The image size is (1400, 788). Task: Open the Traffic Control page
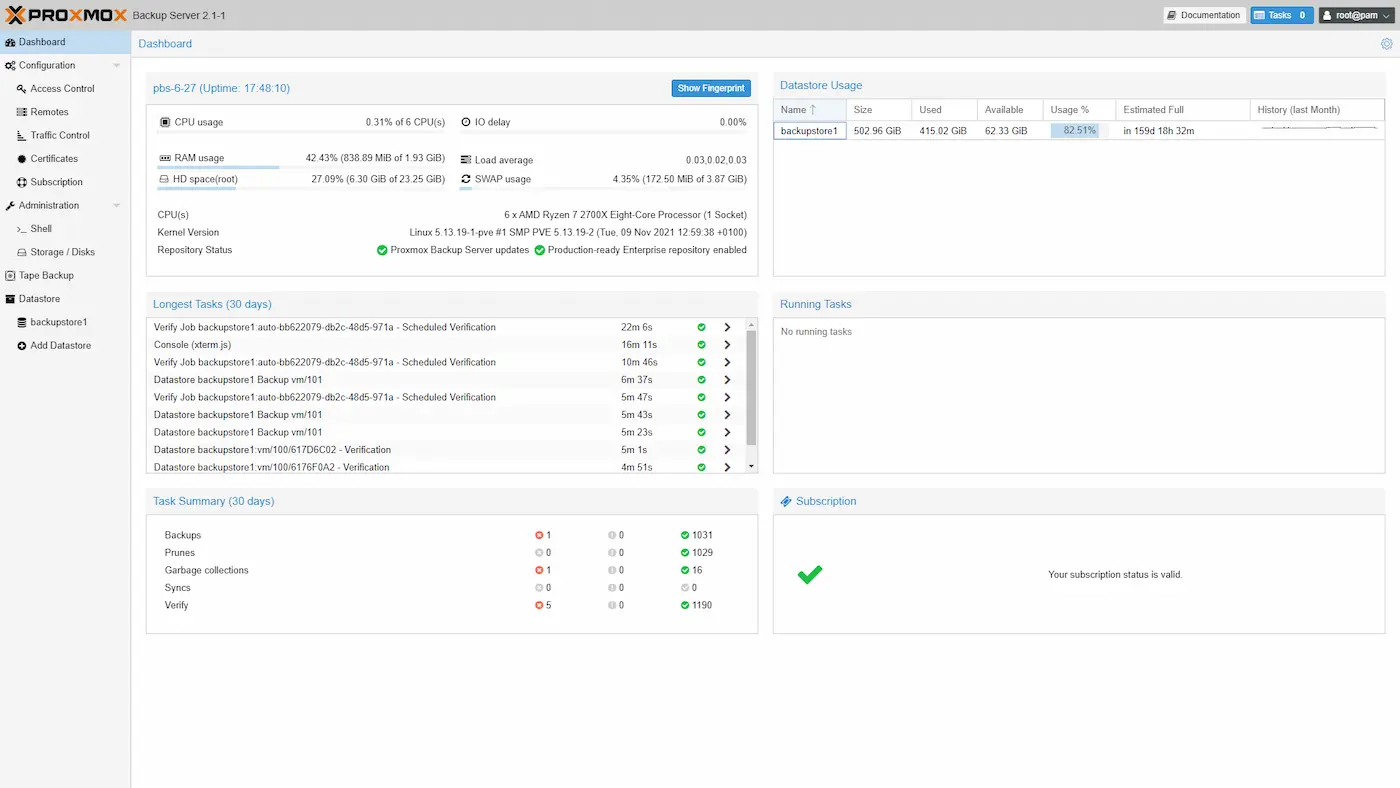pyautogui.click(x=59, y=135)
